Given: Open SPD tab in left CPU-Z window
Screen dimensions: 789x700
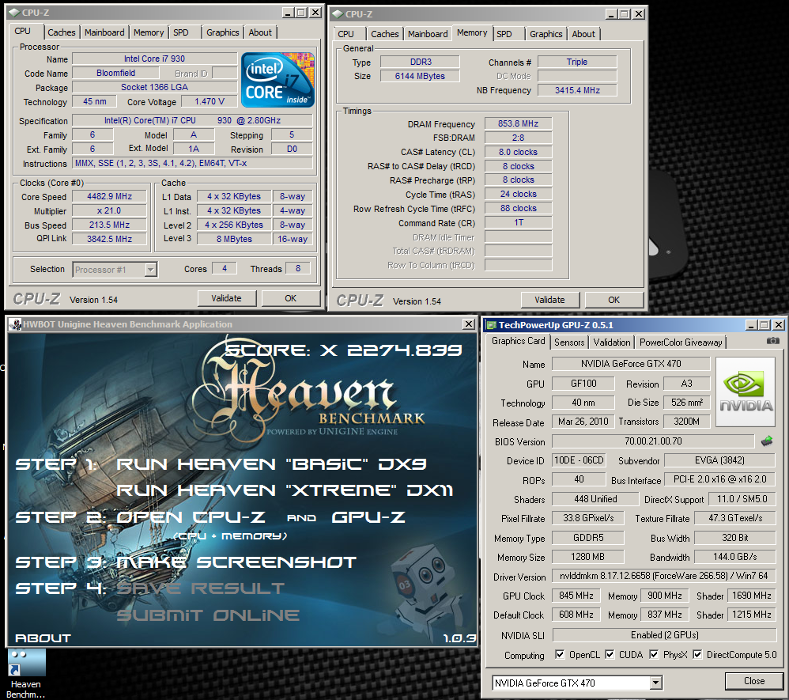Looking at the screenshot, I should point(181,33).
